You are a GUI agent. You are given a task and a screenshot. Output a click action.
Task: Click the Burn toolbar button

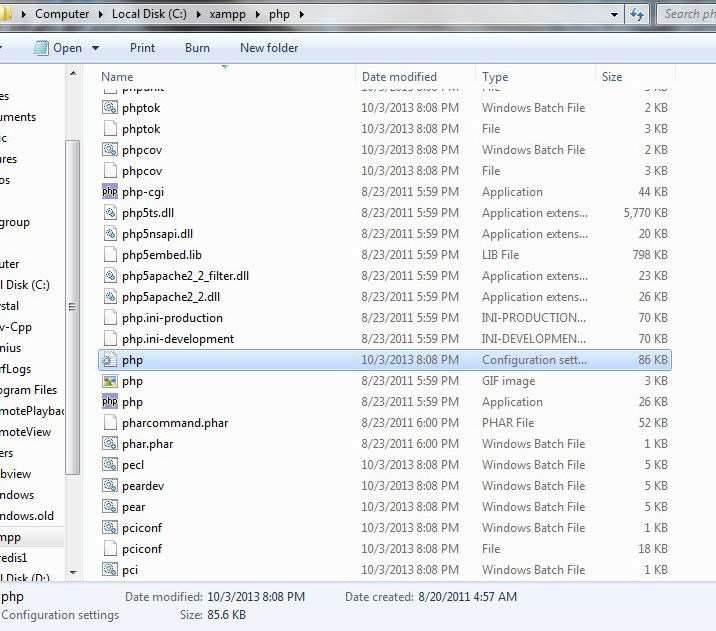(197, 48)
